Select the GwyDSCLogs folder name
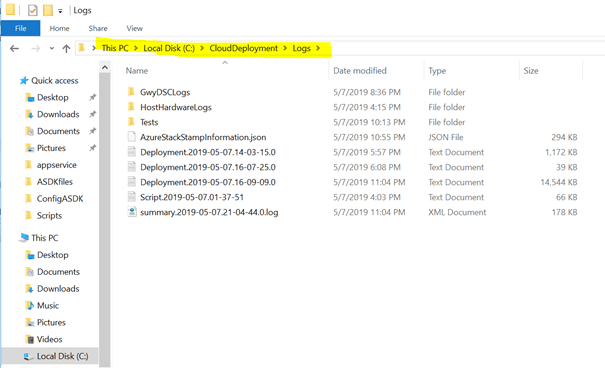 coord(165,92)
